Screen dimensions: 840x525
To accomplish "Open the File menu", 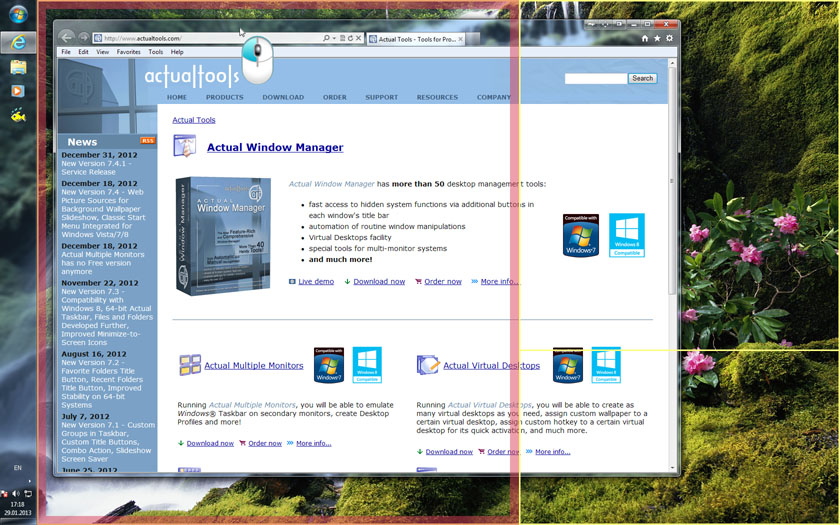I will click(66, 52).
